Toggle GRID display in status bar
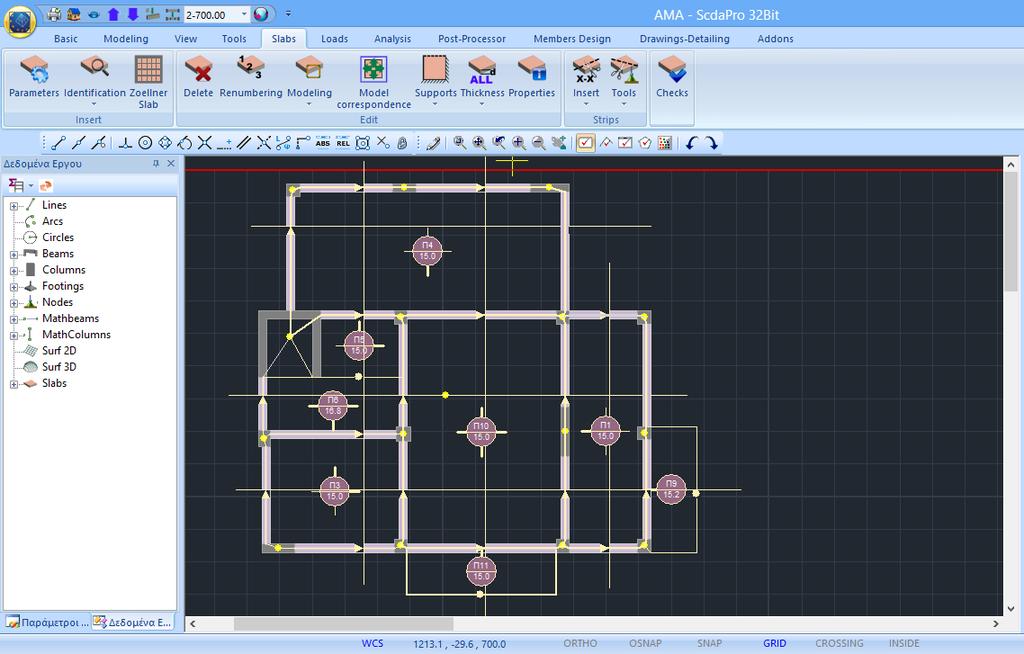This screenshot has width=1024, height=654. (775, 643)
